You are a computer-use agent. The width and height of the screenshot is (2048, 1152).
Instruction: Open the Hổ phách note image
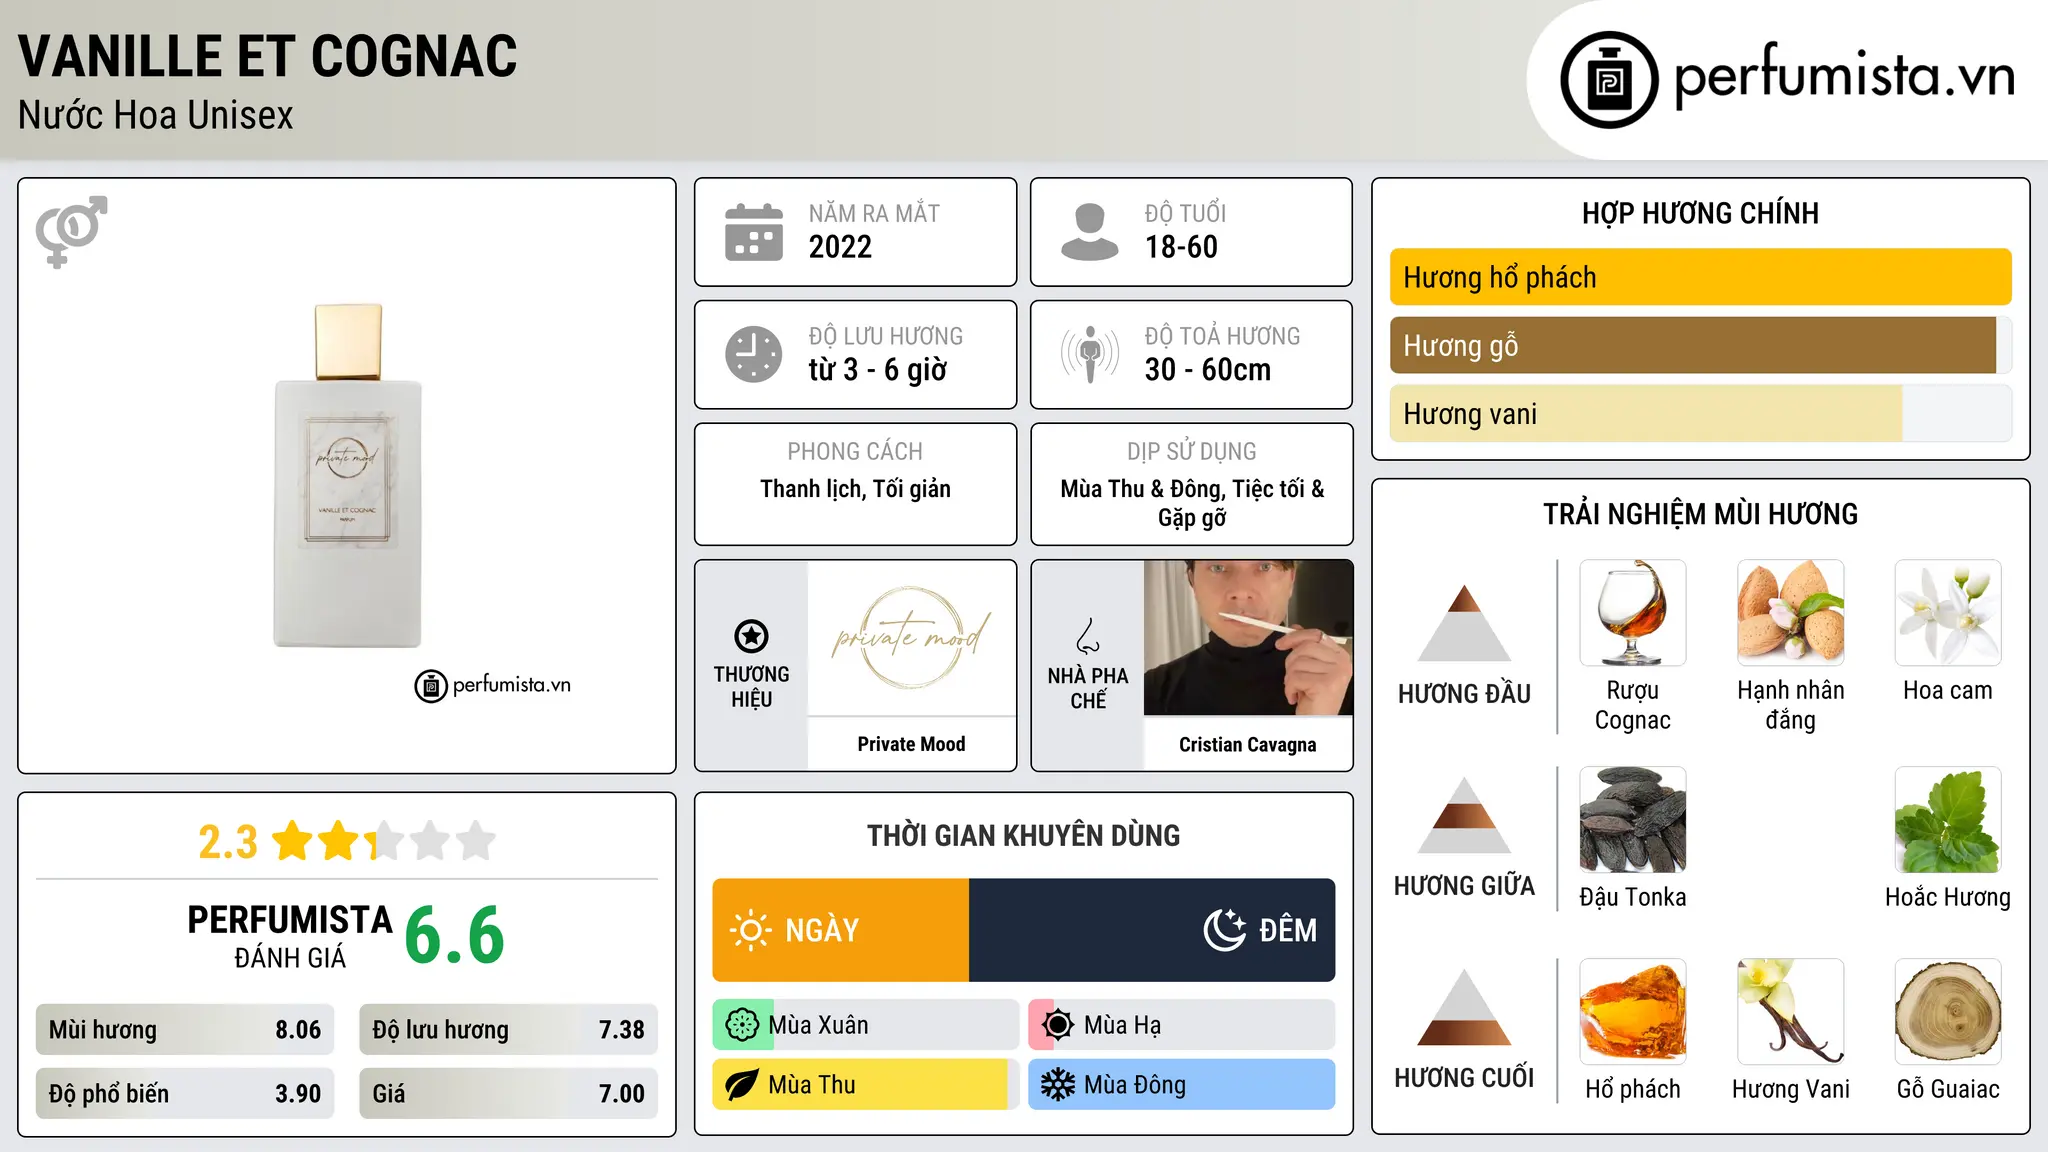click(x=1633, y=1012)
